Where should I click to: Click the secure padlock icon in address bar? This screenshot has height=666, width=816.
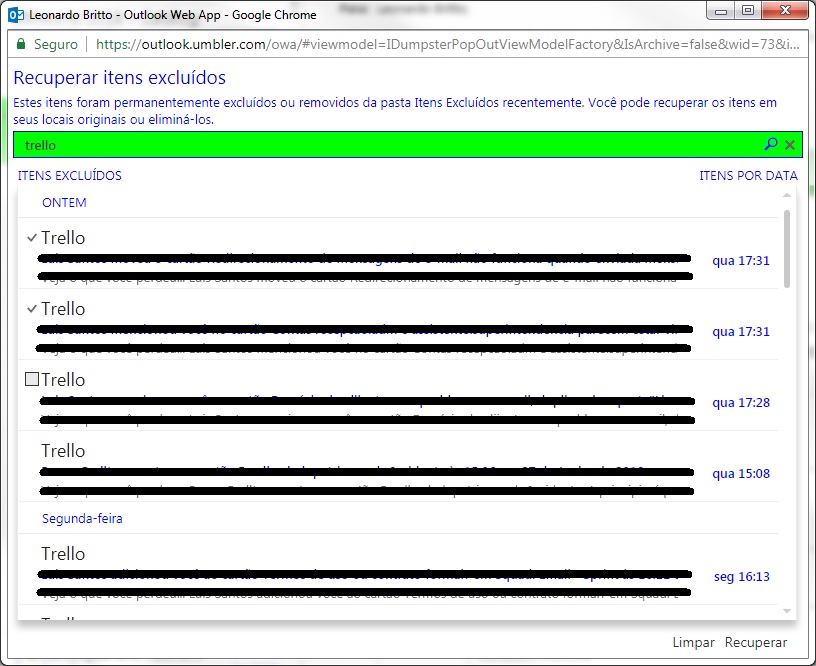(x=21, y=45)
